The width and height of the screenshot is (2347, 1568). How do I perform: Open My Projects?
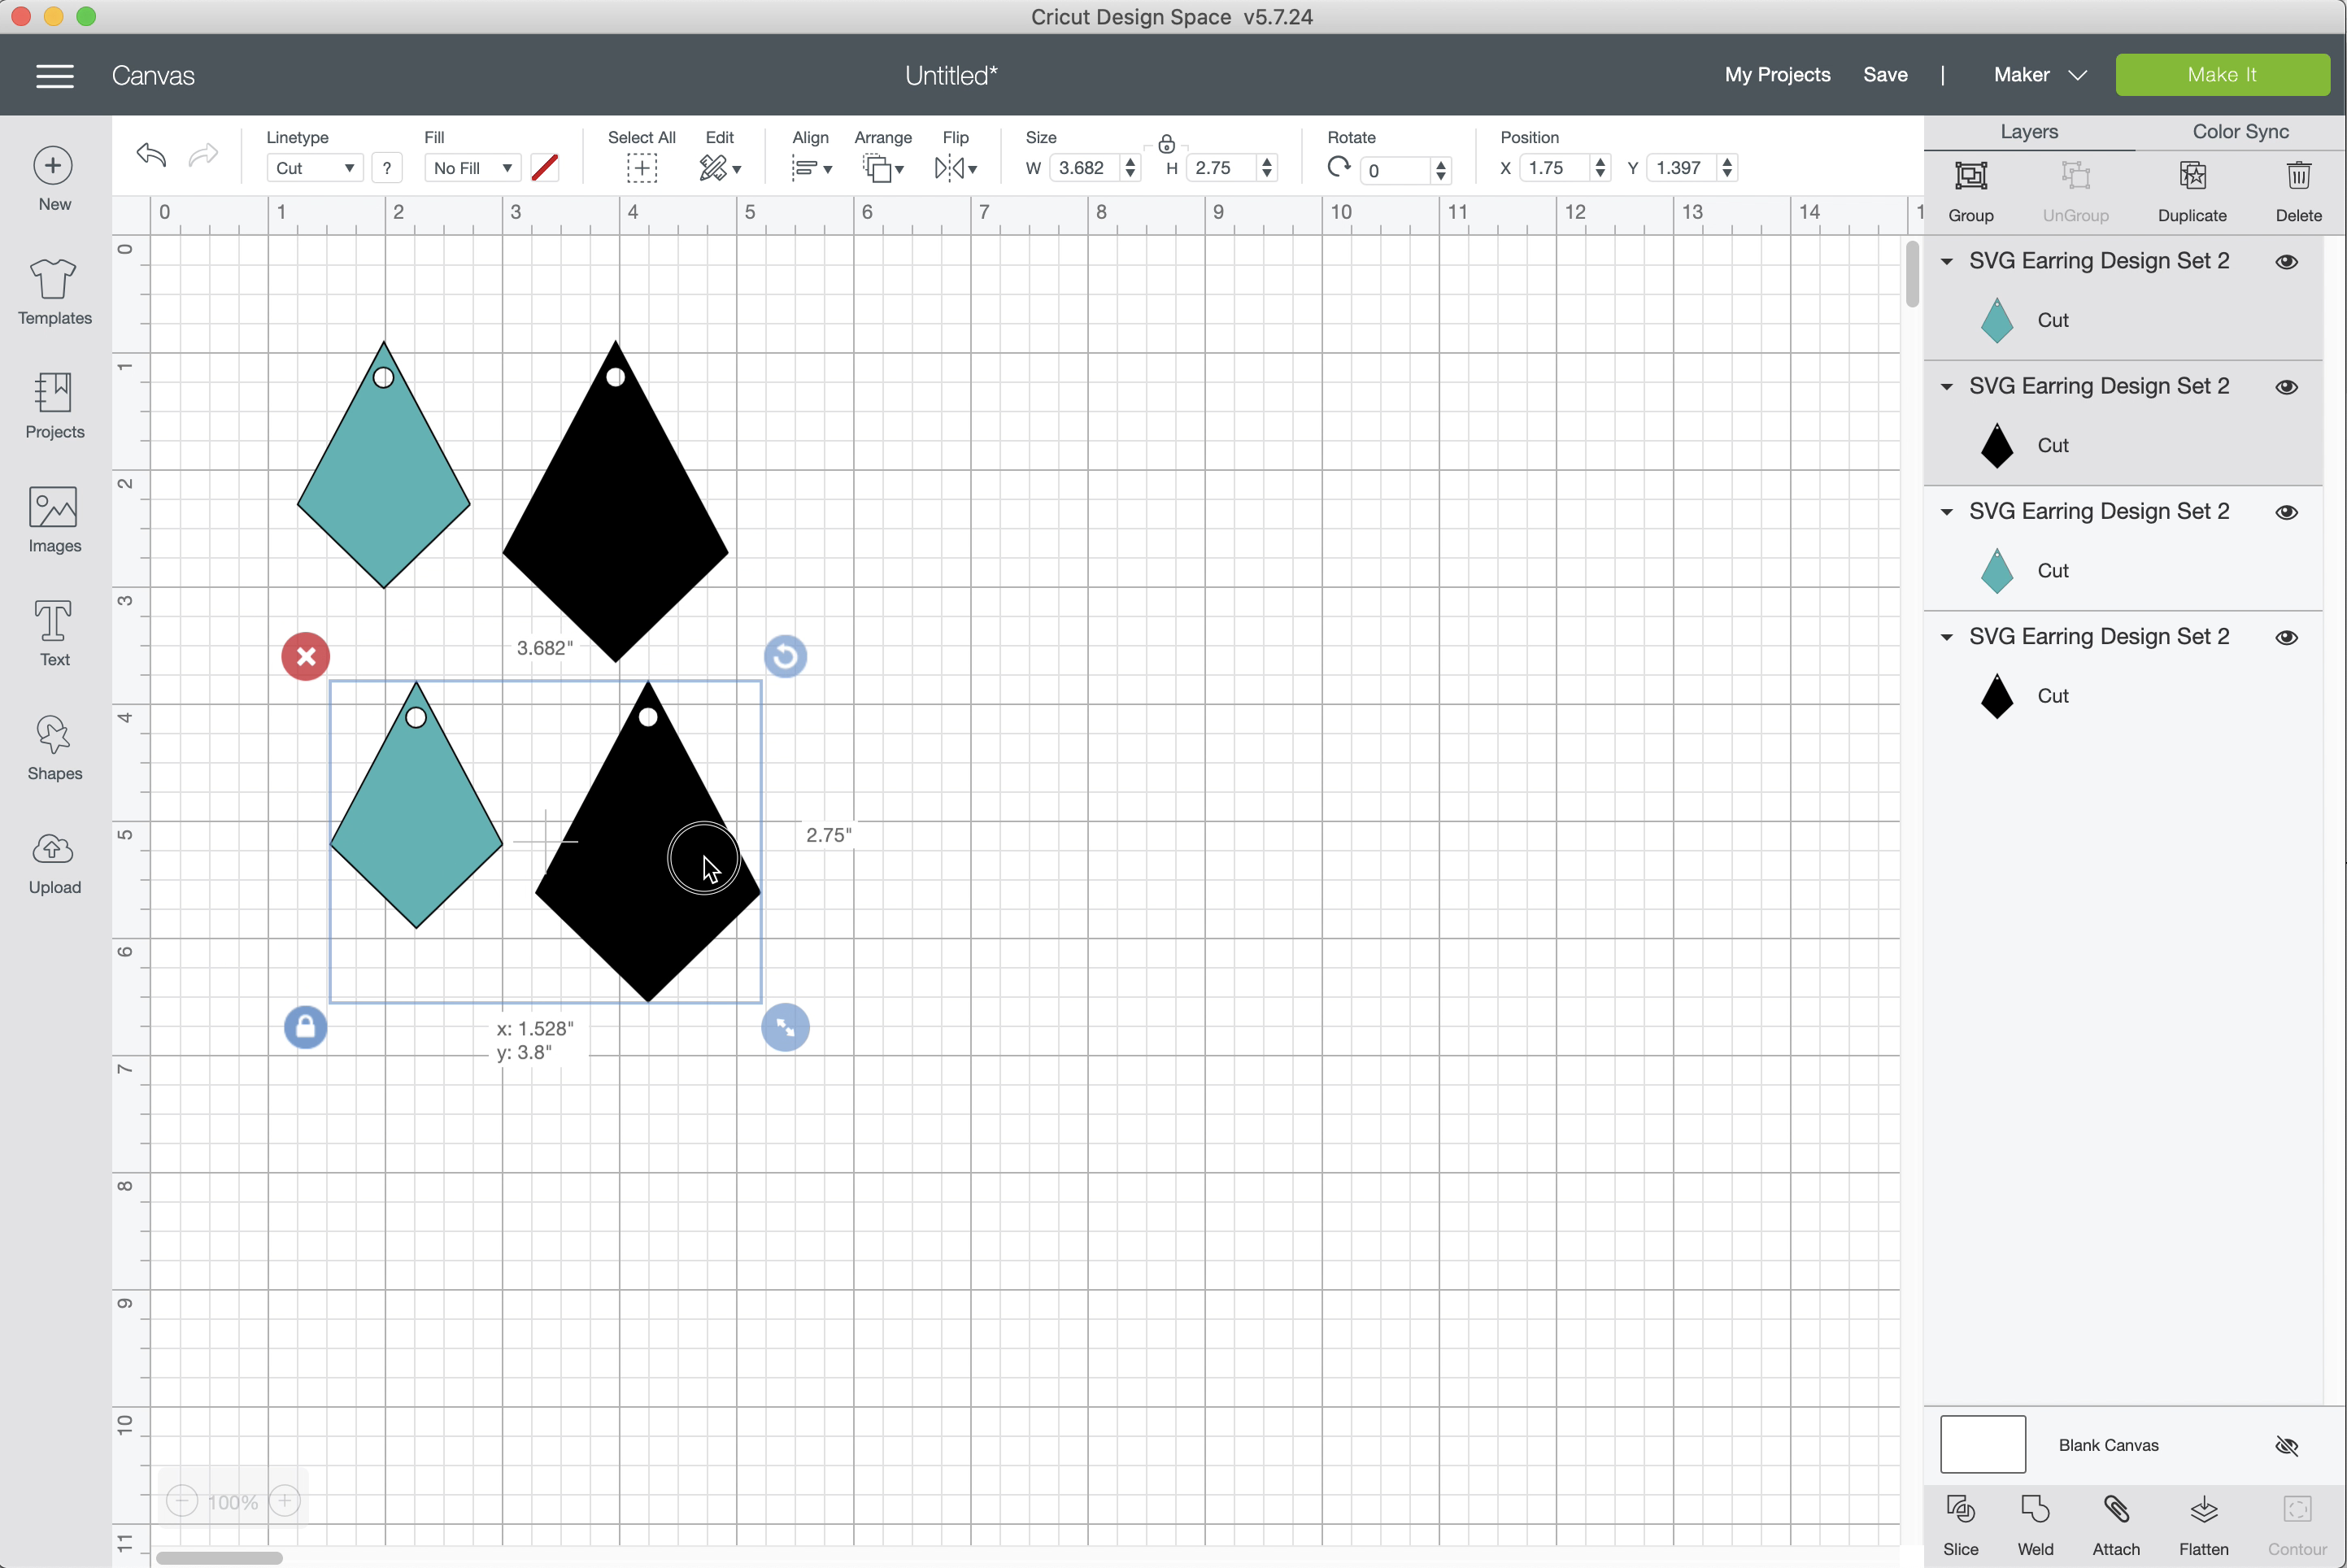(x=1777, y=75)
